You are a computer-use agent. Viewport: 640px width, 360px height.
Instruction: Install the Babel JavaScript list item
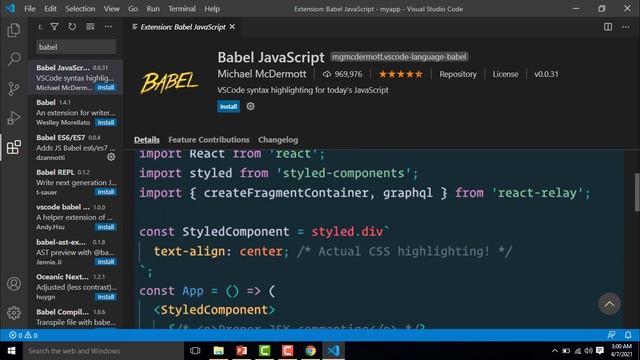106,87
